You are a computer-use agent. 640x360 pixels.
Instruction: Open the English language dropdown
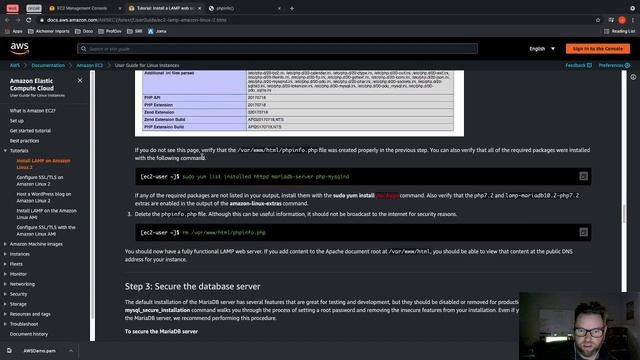542,49
